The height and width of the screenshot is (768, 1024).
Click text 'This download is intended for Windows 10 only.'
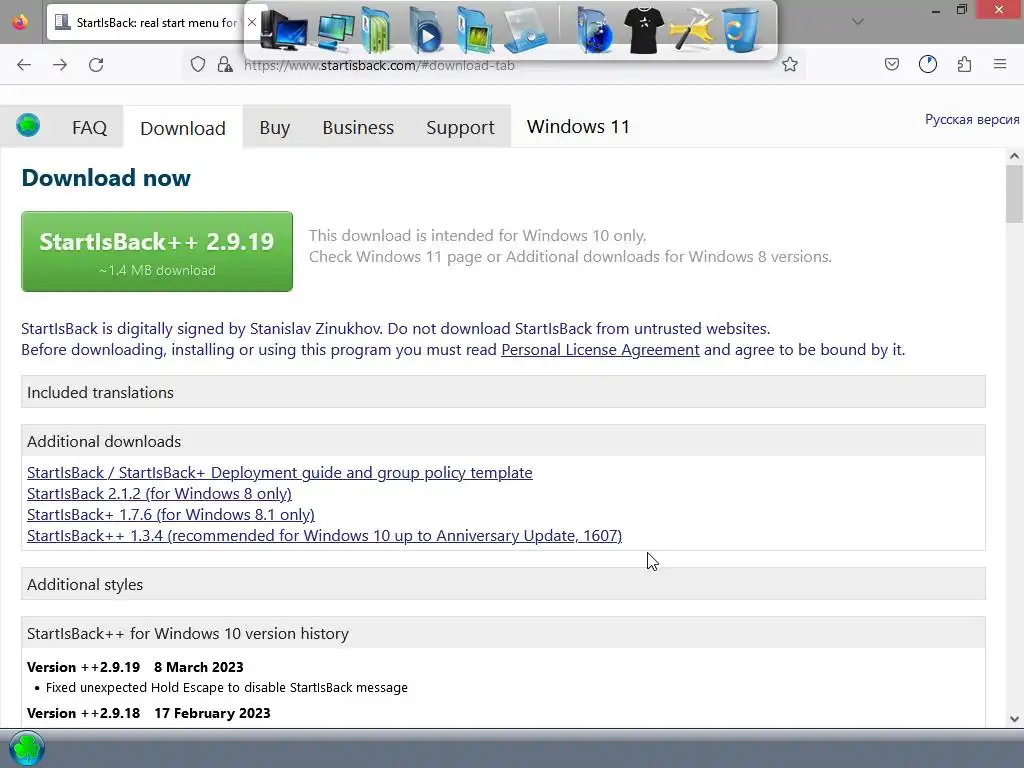point(477,236)
